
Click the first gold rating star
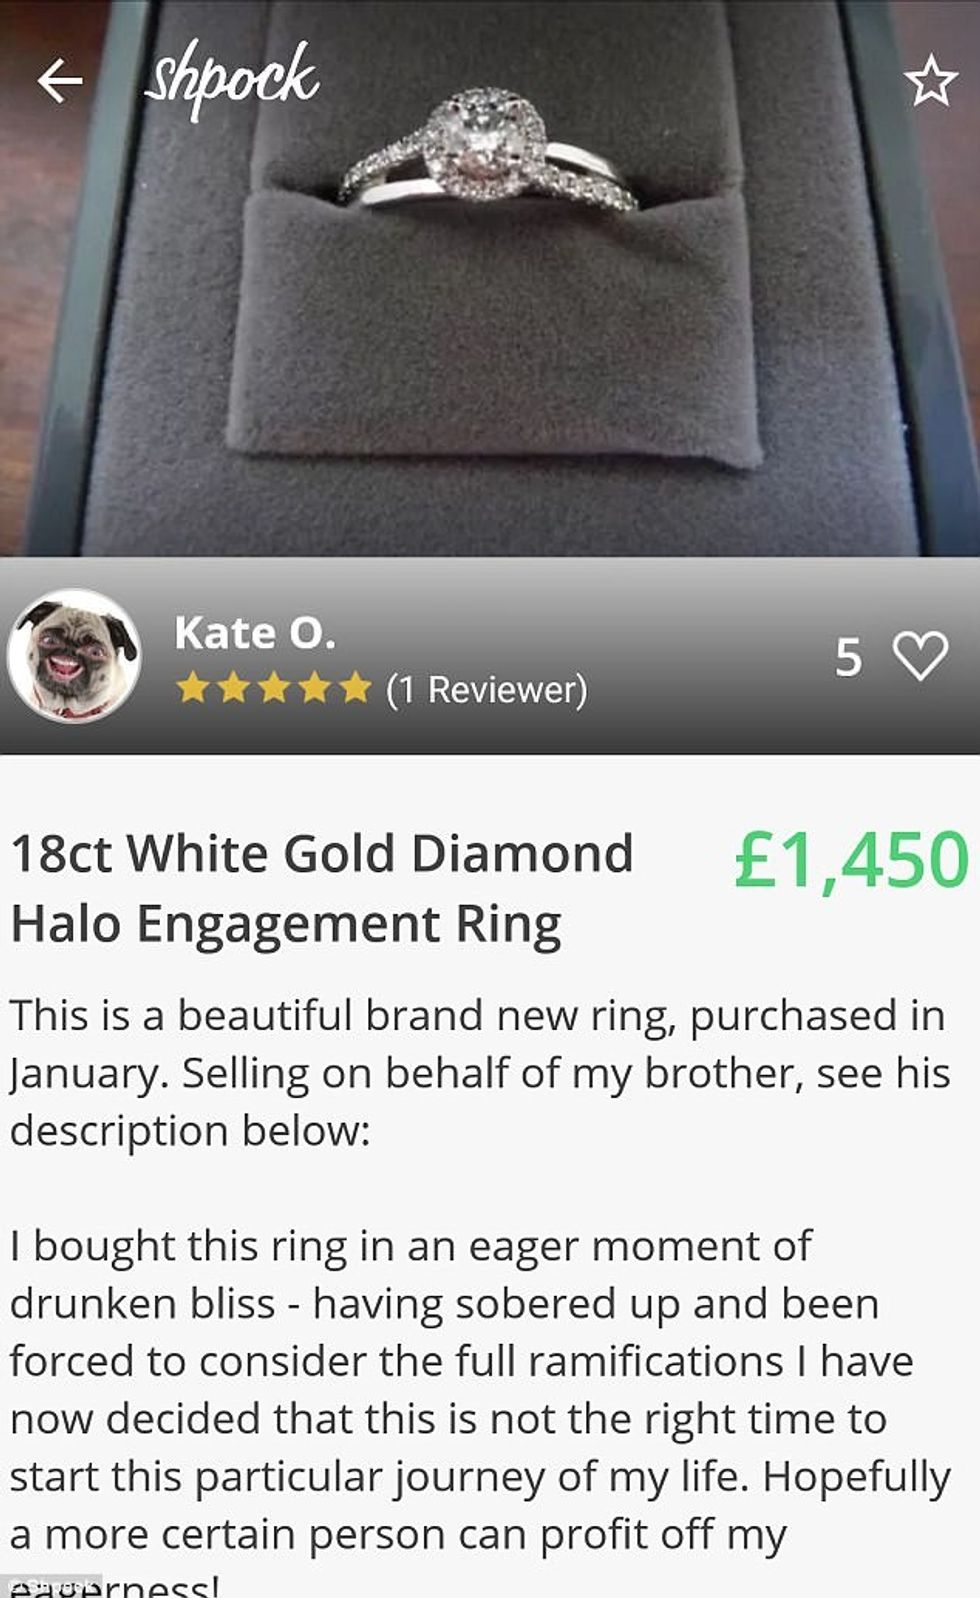point(192,688)
